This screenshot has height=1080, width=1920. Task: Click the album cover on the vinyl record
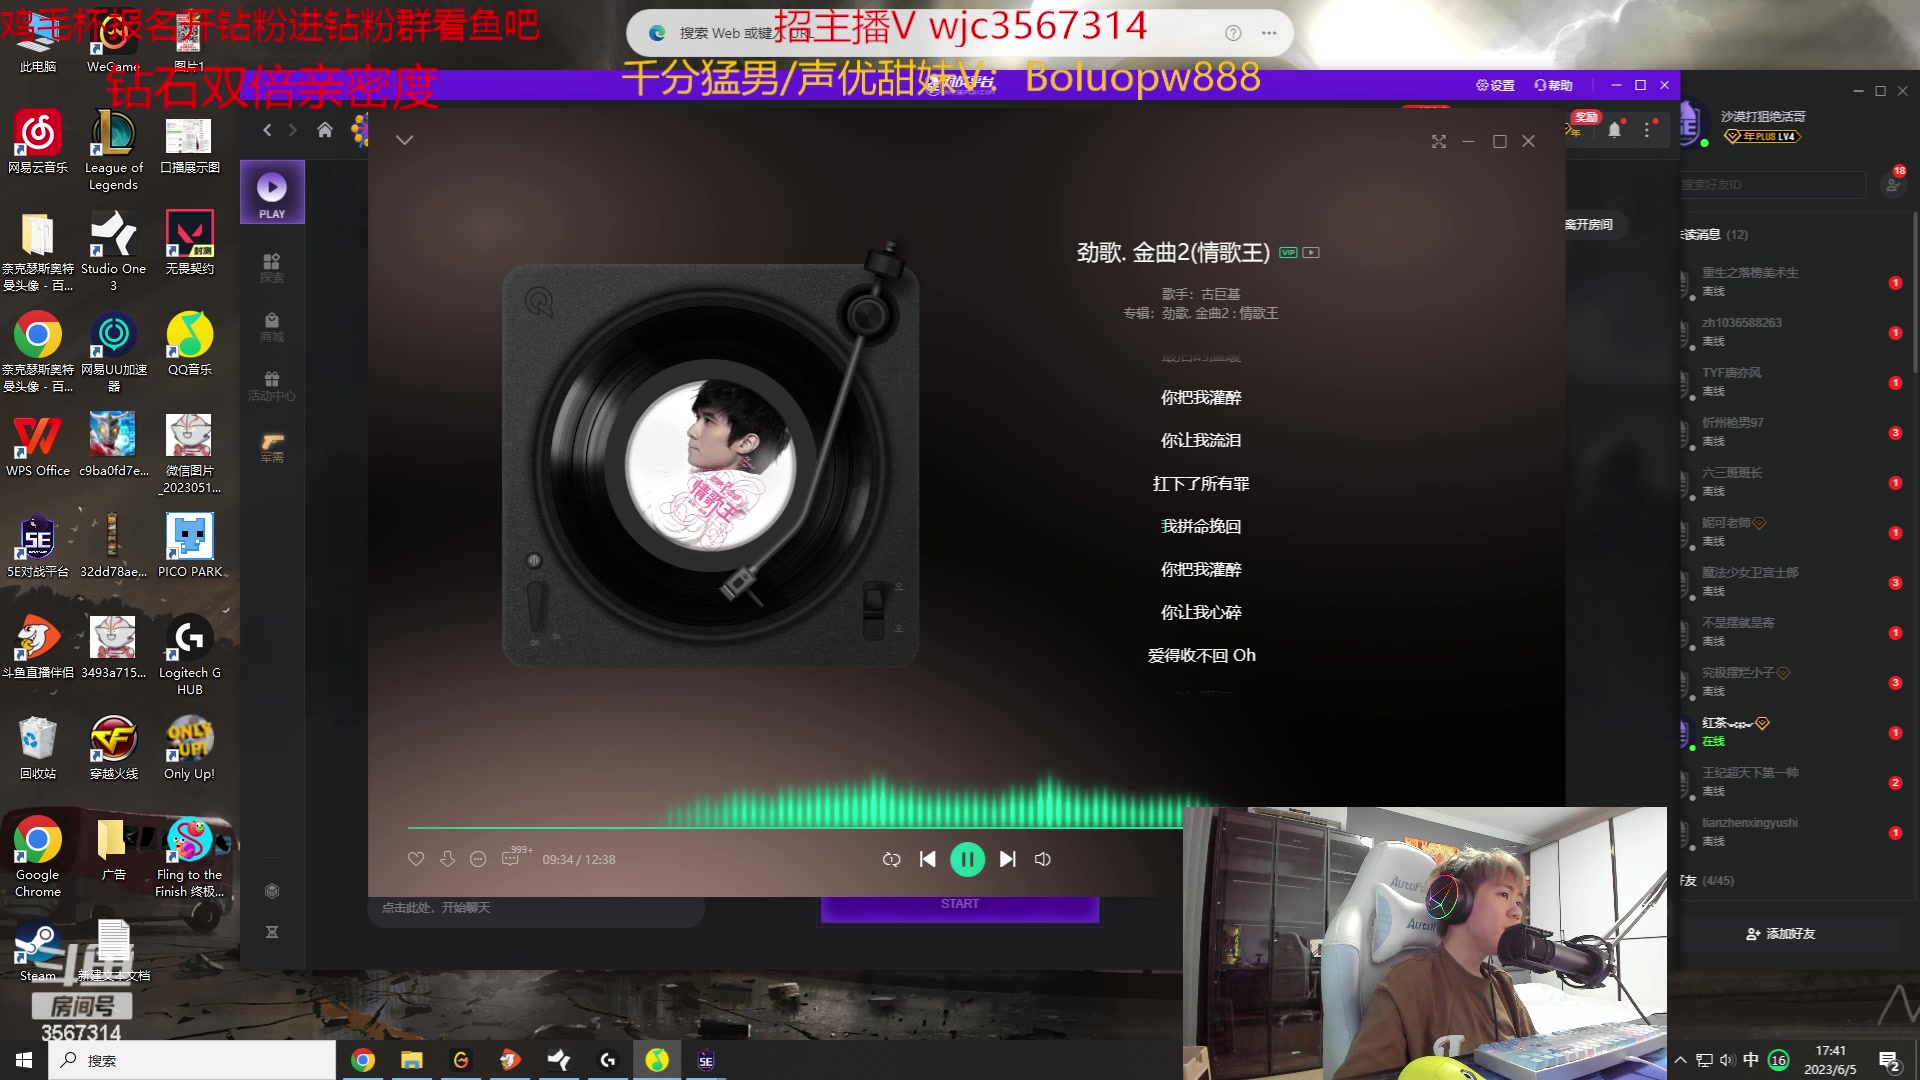point(710,465)
